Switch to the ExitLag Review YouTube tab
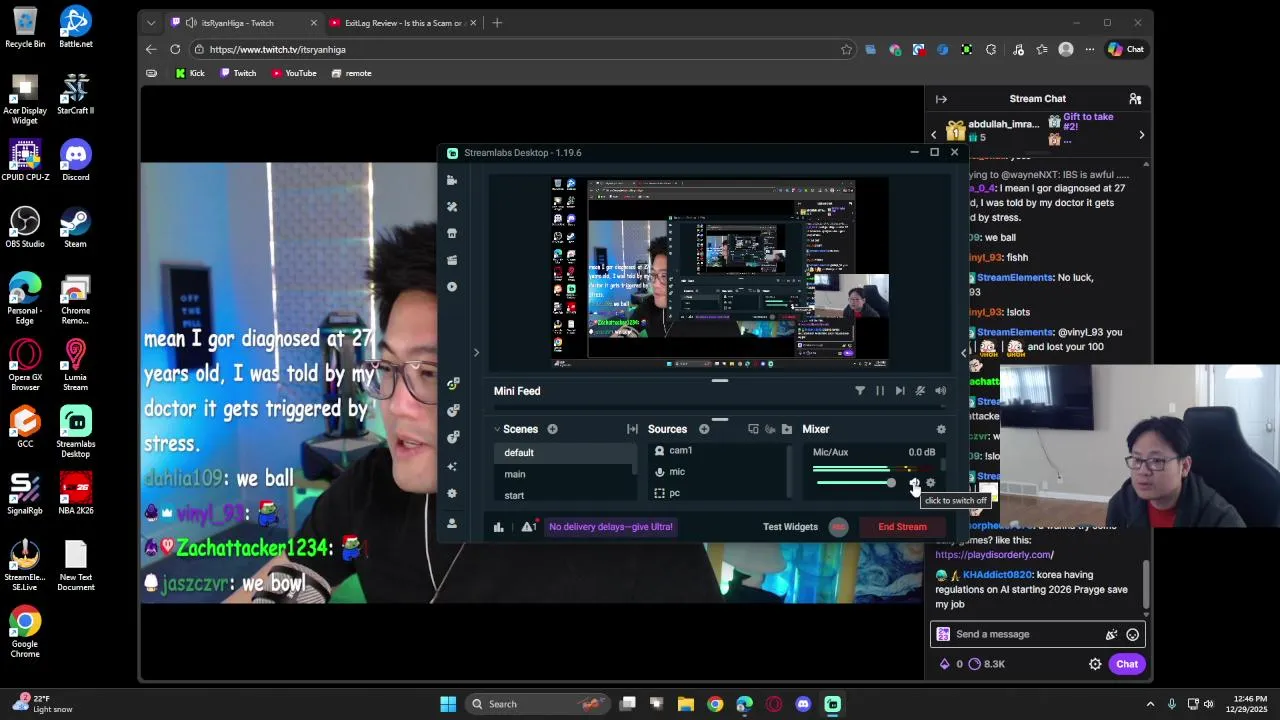The width and height of the screenshot is (1280, 720). (x=403, y=23)
